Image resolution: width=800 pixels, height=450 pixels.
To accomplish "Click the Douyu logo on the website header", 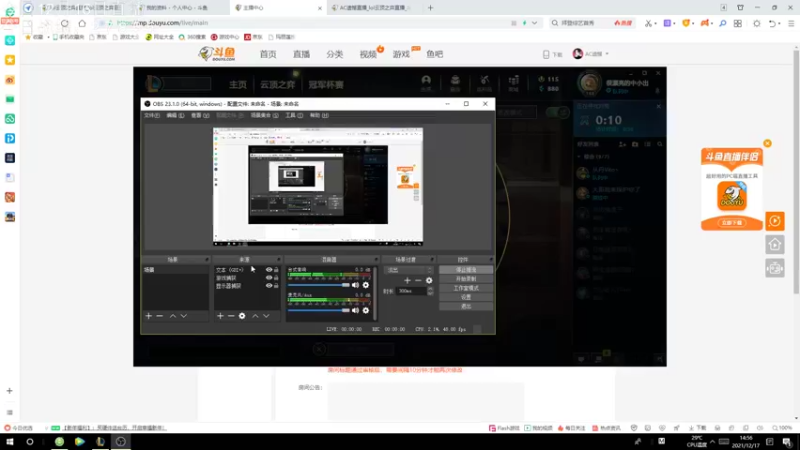I will pyautogui.click(x=217, y=54).
